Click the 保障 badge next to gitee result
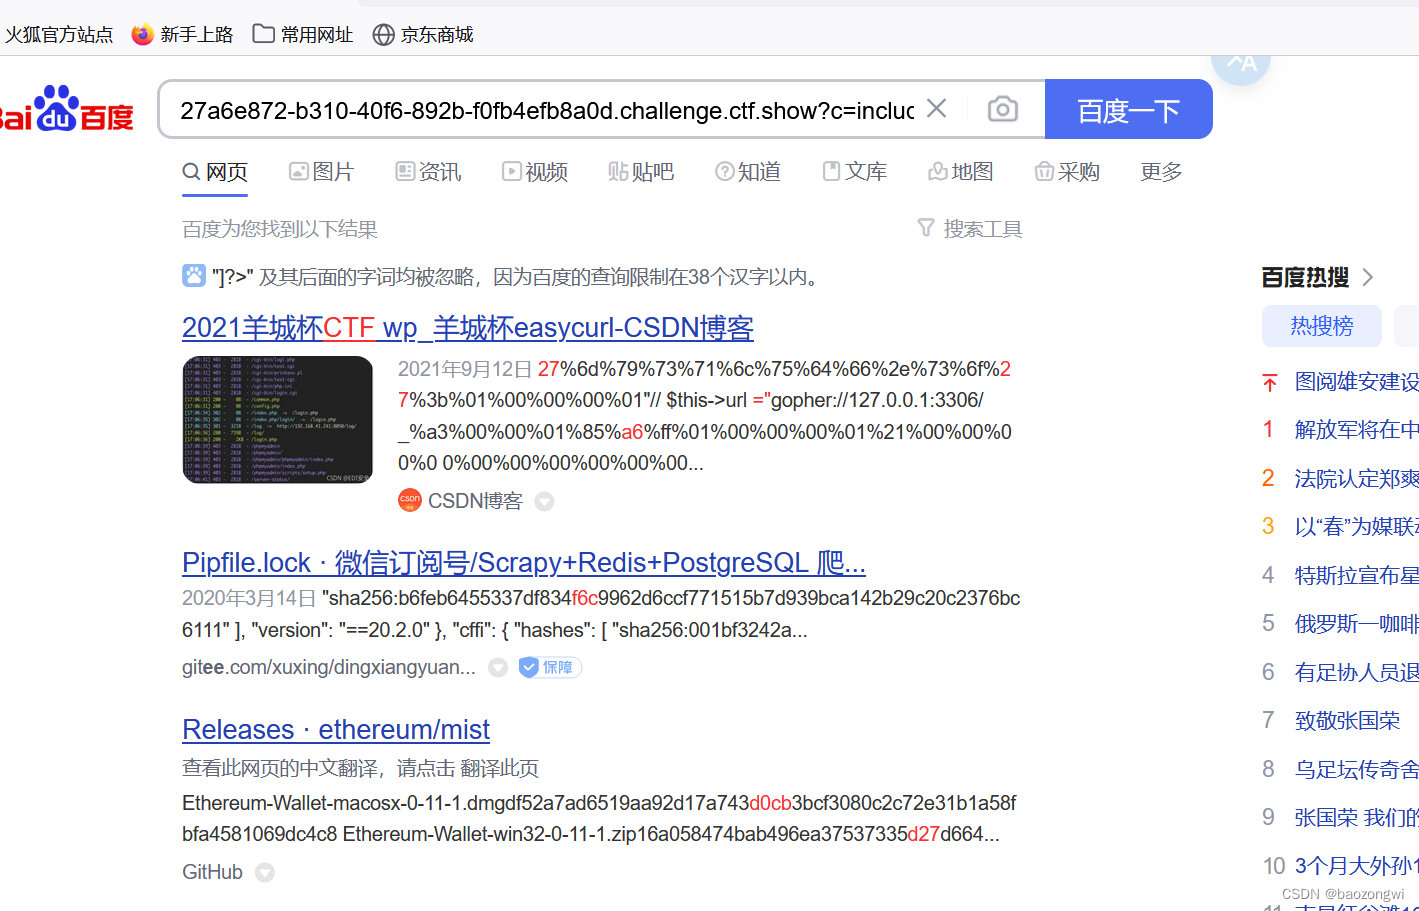Image resolution: width=1419 pixels, height=911 pixels. 549,667
